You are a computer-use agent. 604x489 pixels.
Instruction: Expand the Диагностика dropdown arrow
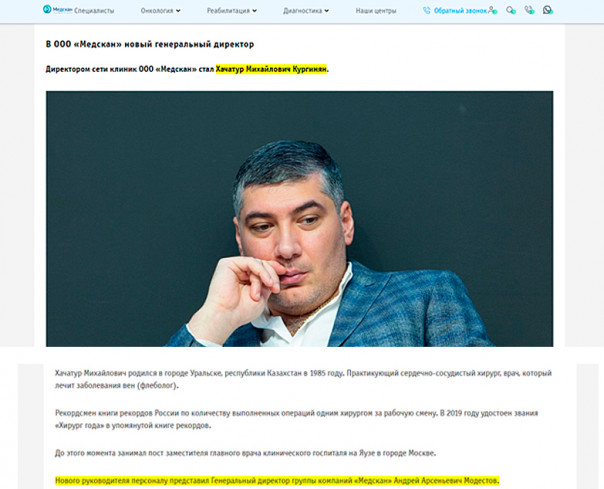327,11
